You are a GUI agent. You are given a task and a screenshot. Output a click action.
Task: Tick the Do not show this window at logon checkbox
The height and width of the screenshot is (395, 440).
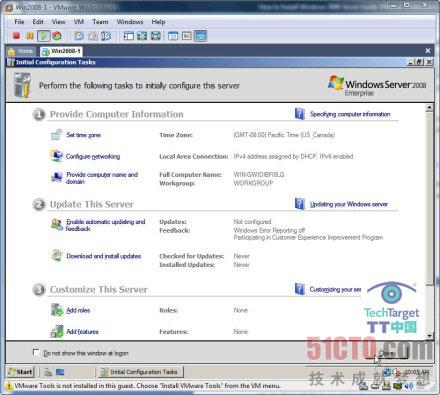click(36, 352)
